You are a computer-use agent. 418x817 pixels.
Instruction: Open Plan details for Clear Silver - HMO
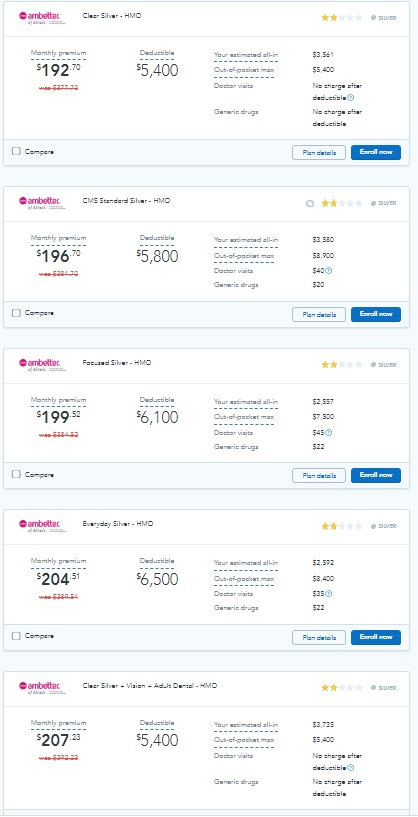click(318, 153)
